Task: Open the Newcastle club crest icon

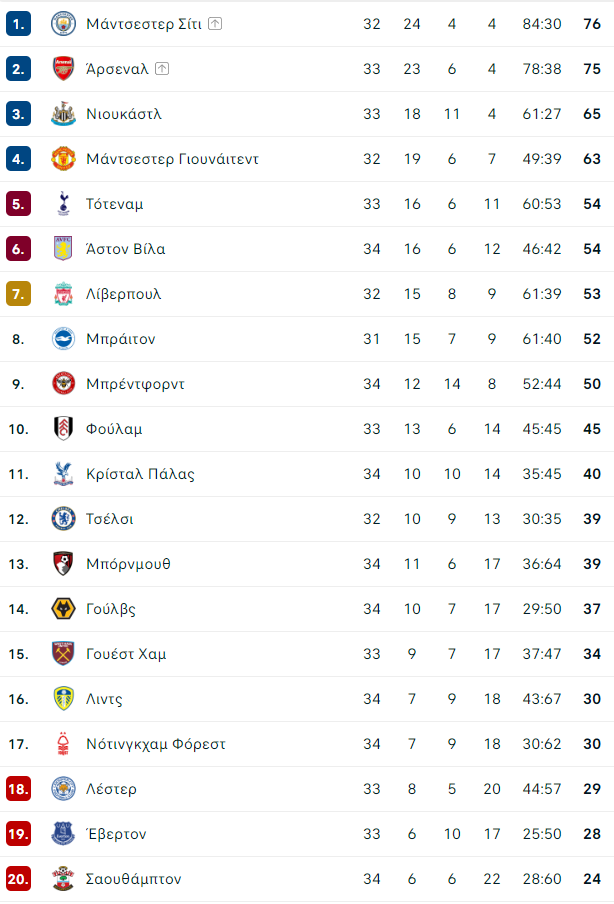Action: [63, 114]
